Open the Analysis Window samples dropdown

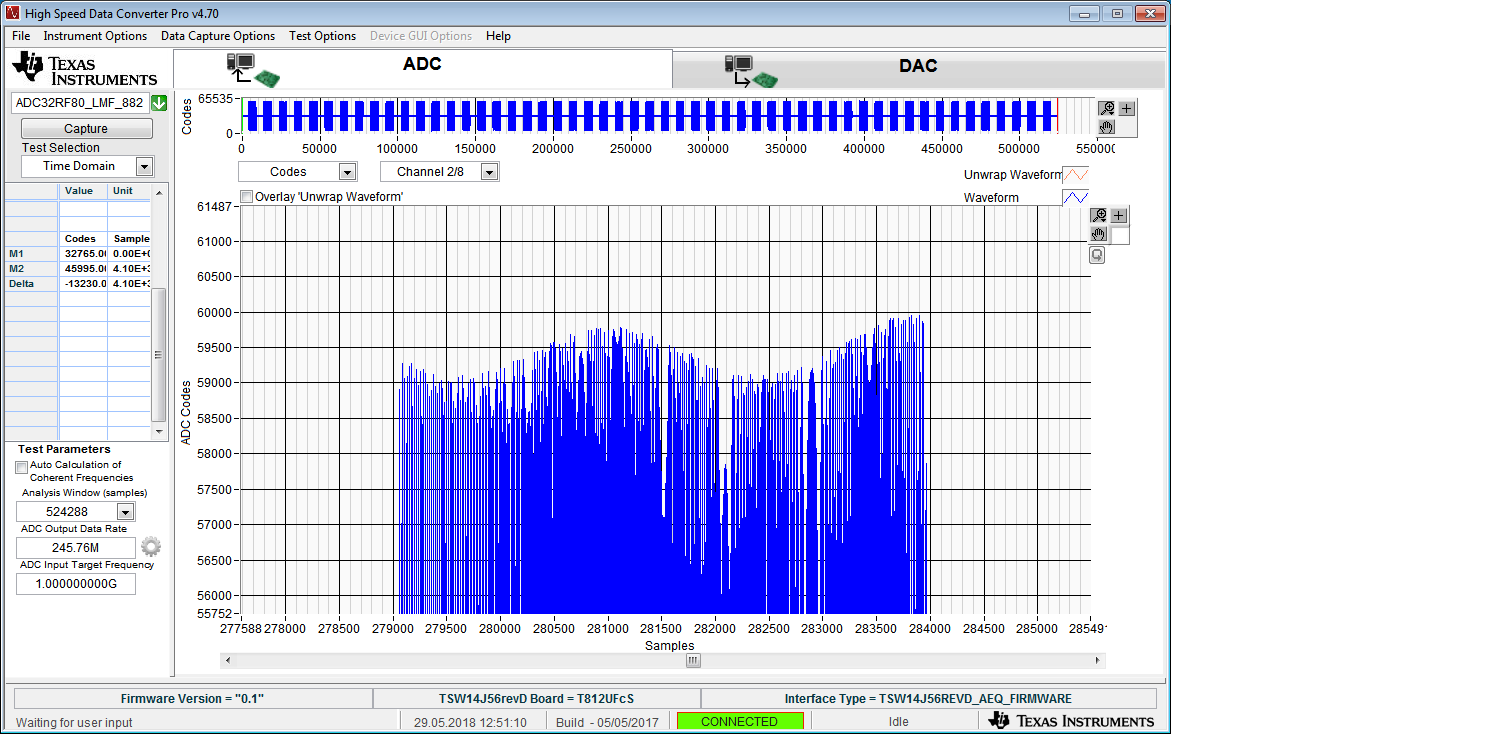coord(126,512)
